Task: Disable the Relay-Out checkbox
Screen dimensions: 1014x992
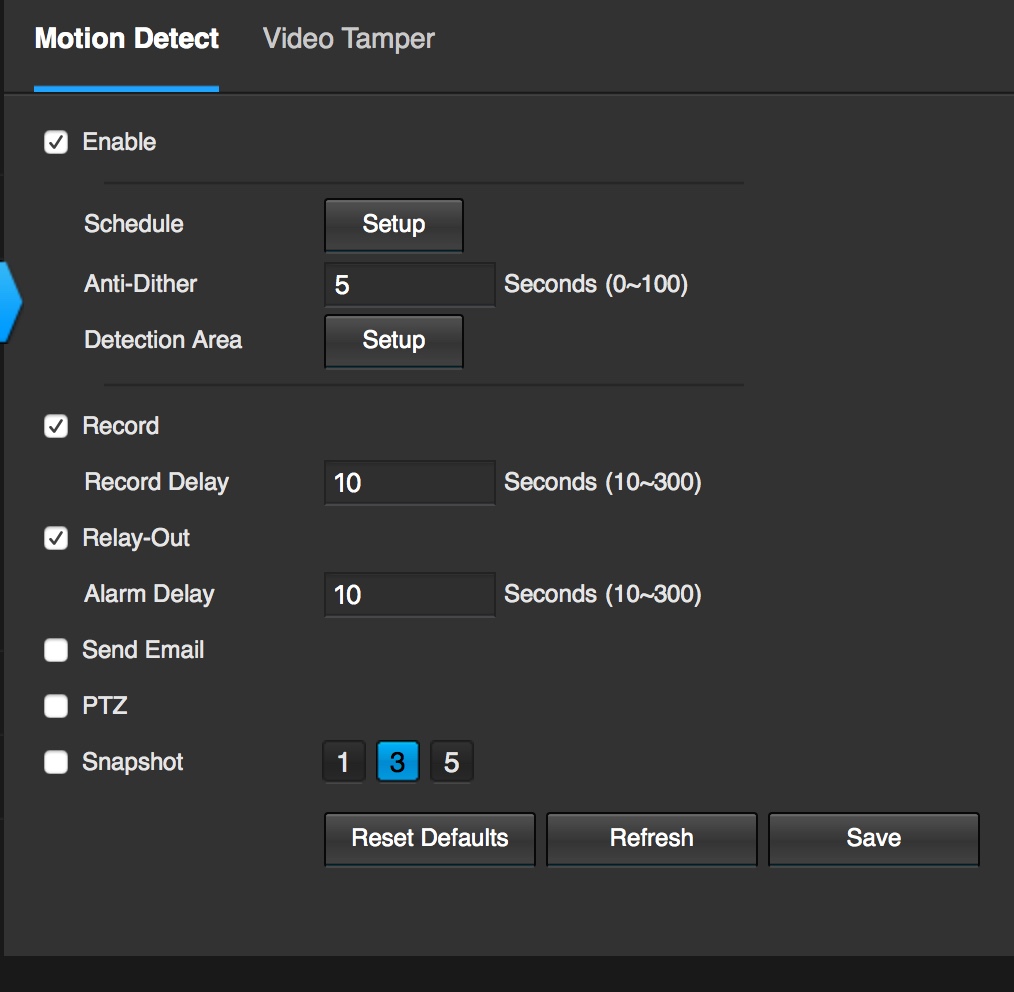Action: 56,538
